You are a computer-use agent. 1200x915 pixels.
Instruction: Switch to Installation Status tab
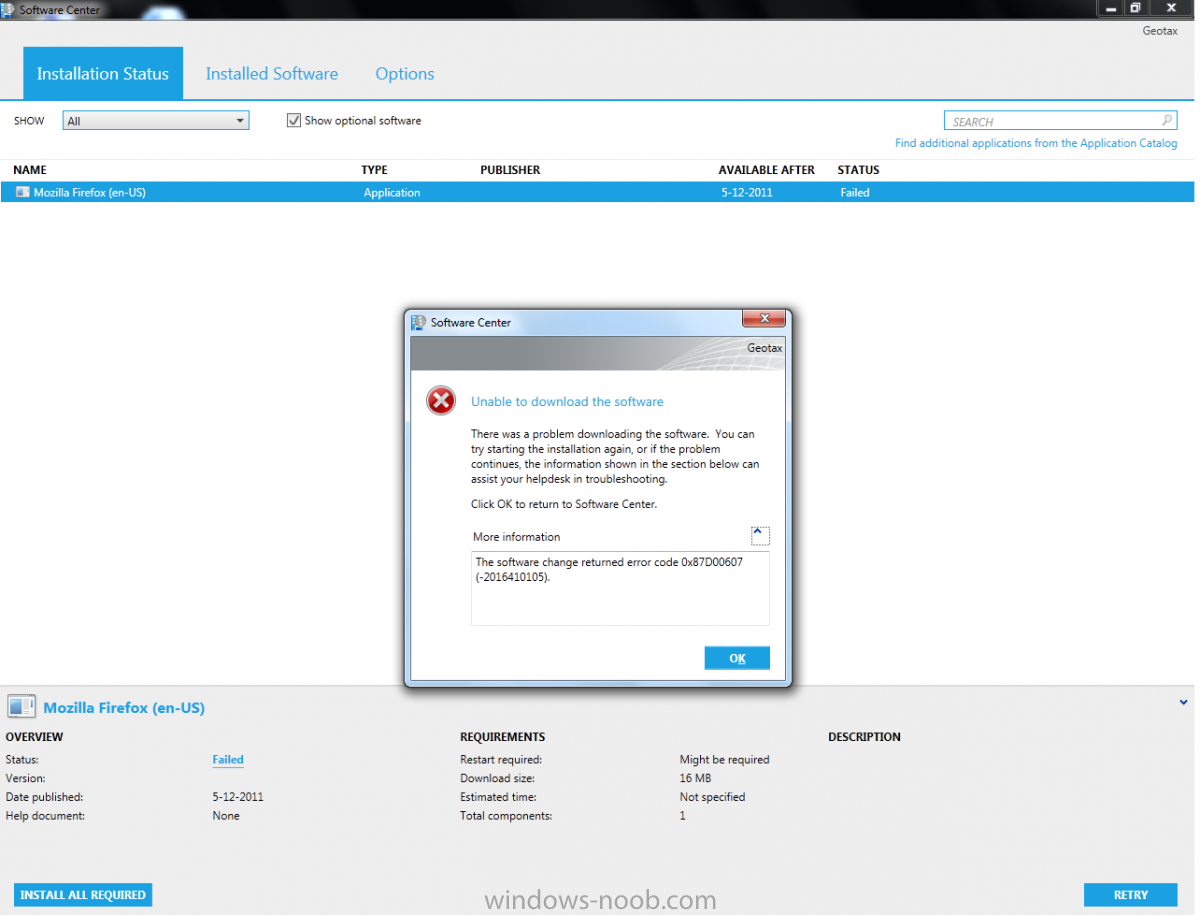tap(103, 73)
